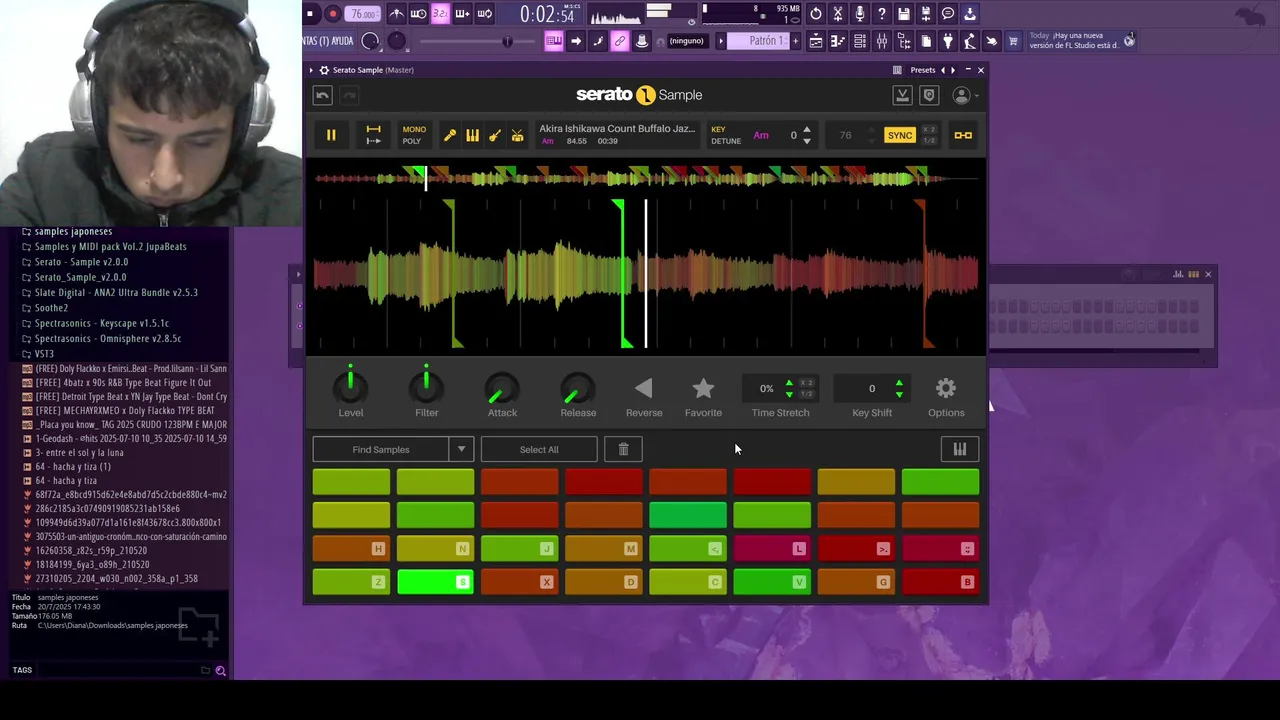
Task: Click the undo arrow in Serato Sample
Action: [x=322, y=95]
